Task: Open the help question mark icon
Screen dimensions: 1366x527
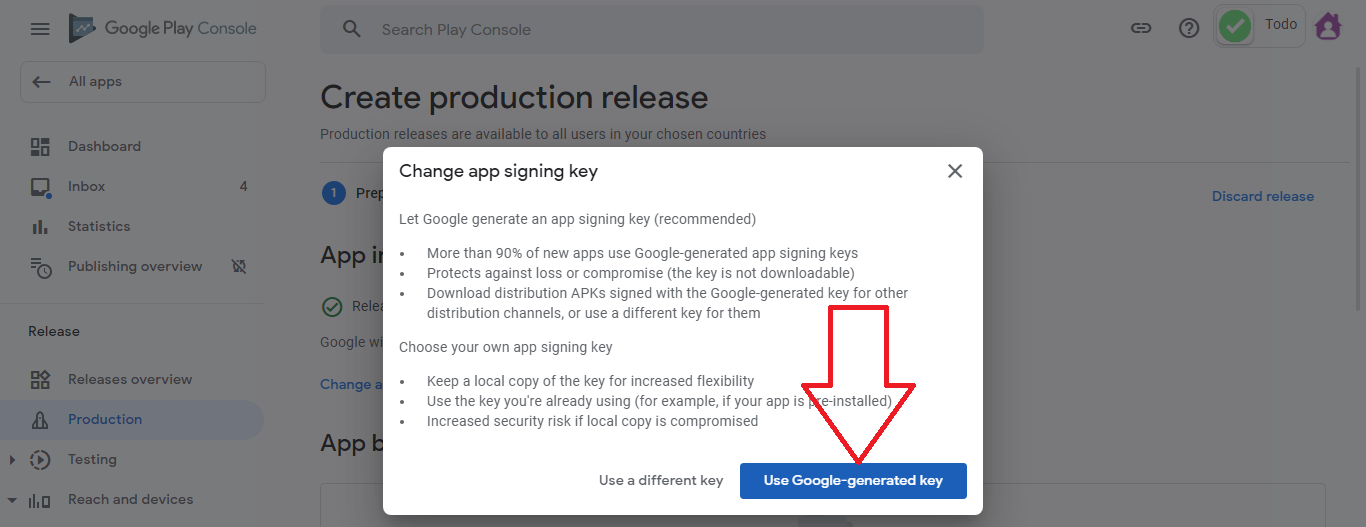Action: click(1189, 29)
